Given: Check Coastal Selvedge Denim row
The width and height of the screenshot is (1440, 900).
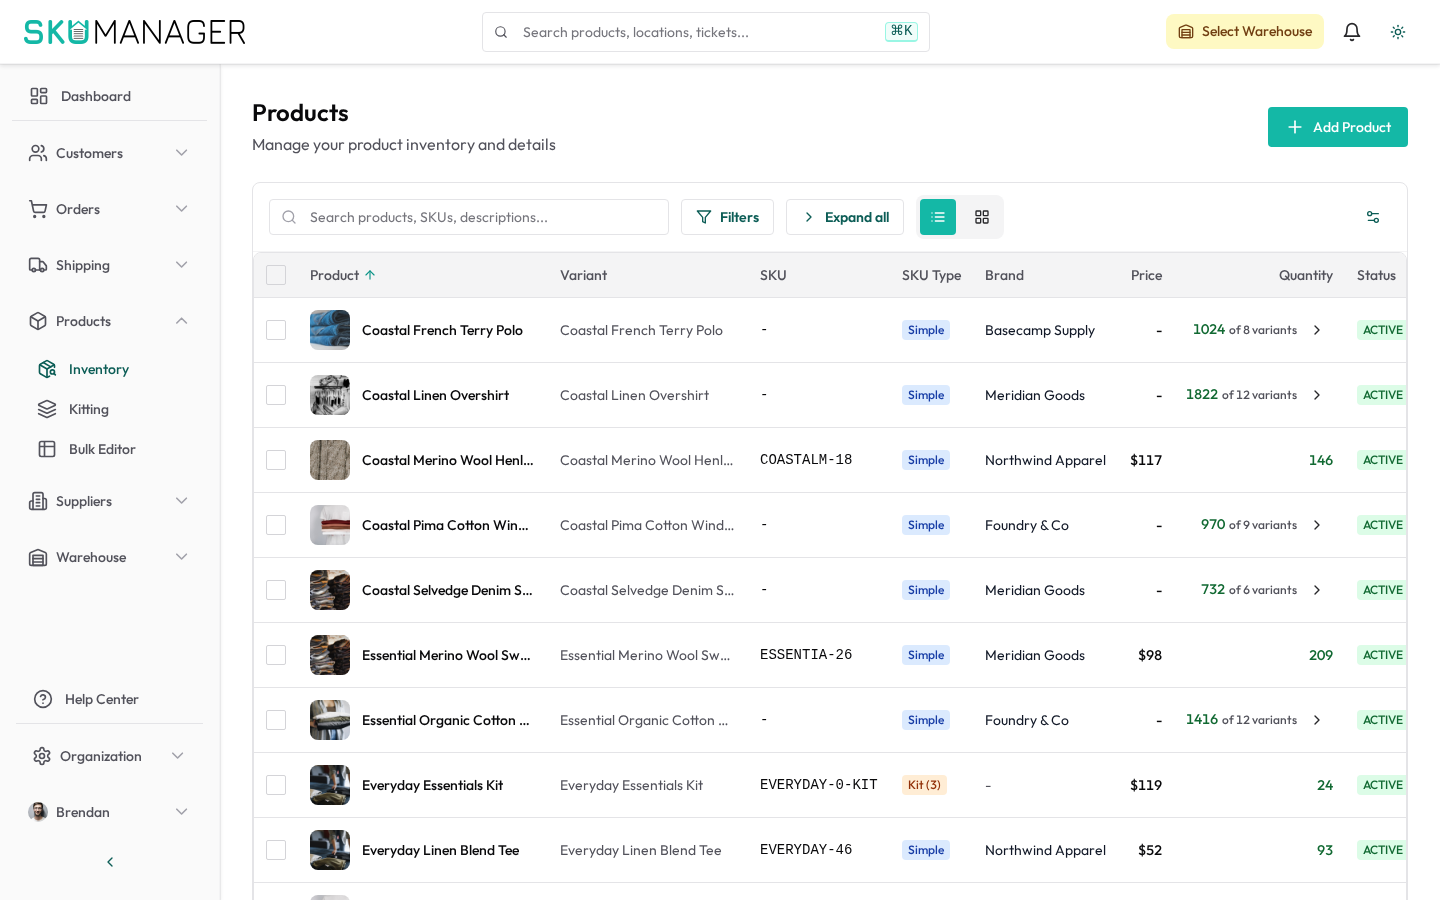Looking at the screenshot, I should [276, 590].
